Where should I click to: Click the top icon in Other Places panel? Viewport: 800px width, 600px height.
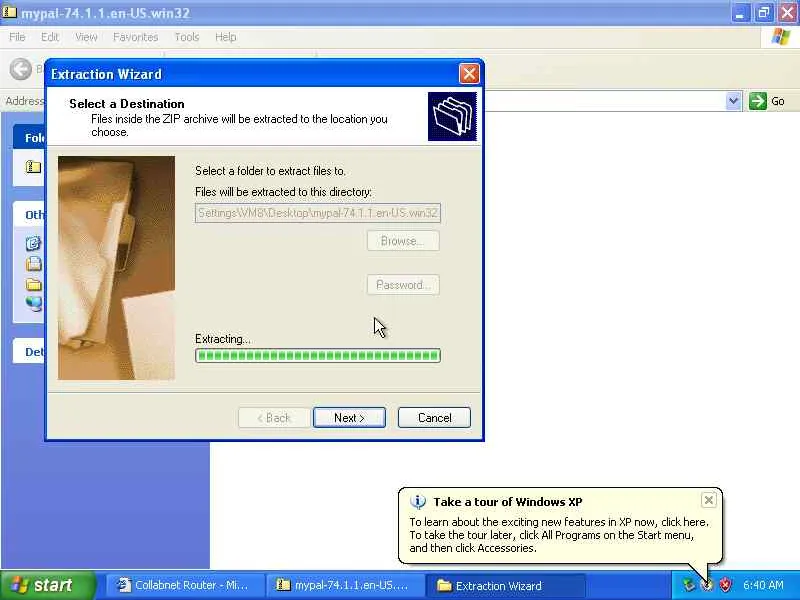(33, 243)
